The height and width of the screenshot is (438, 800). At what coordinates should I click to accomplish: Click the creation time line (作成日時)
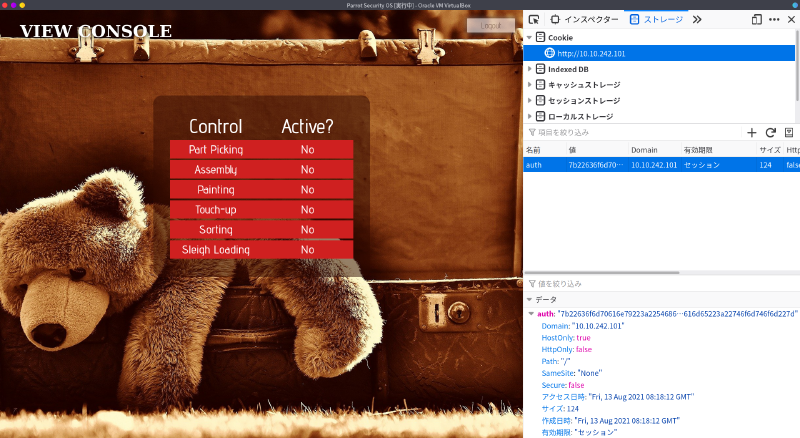[x=611, y=421]
